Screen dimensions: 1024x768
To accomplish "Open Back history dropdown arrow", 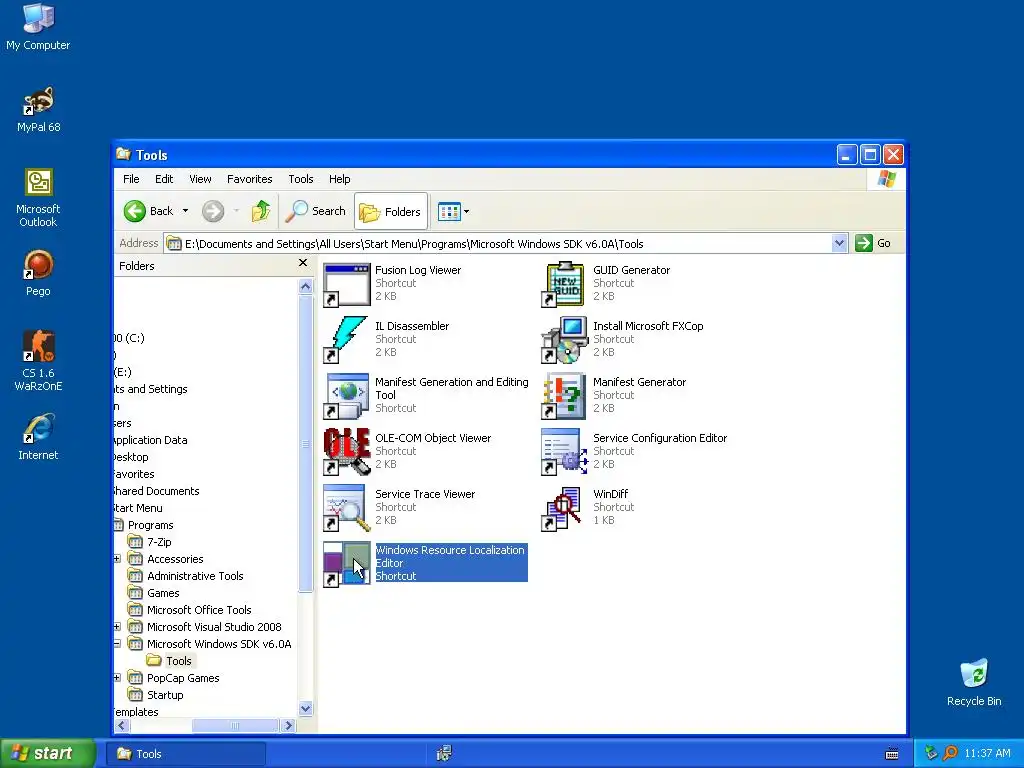I will pos(185,211).
